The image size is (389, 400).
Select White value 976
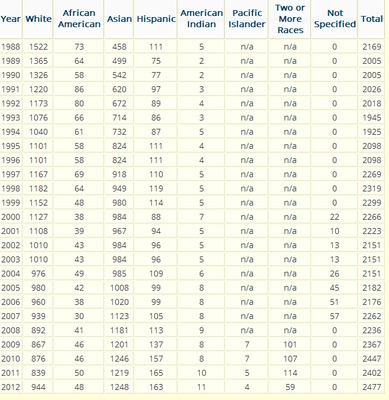point(38,274)
